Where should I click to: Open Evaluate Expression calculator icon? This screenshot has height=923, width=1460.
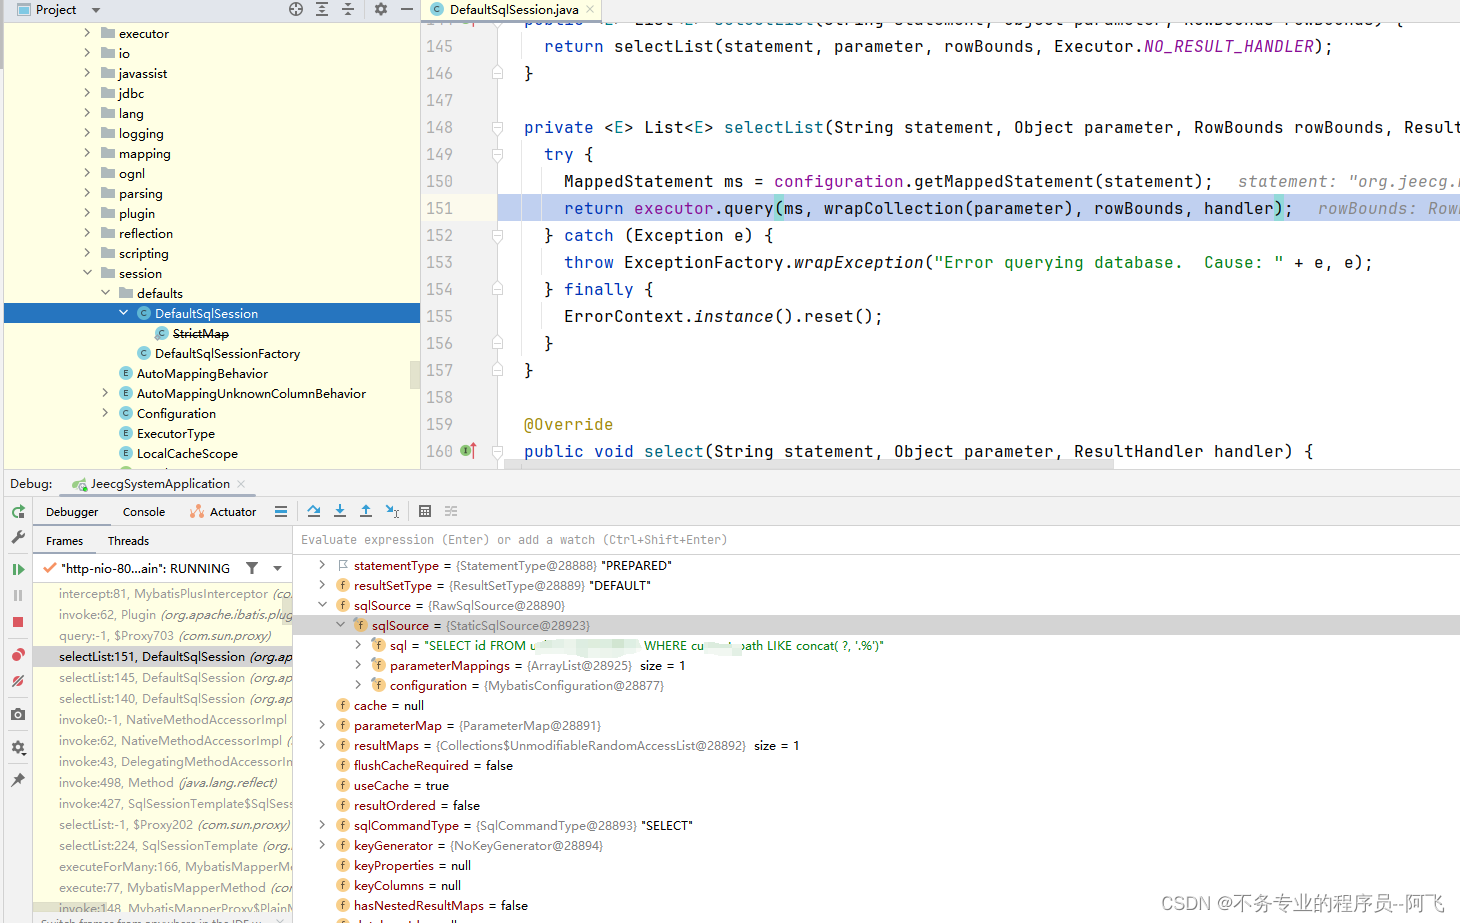[x=425, y=511]
